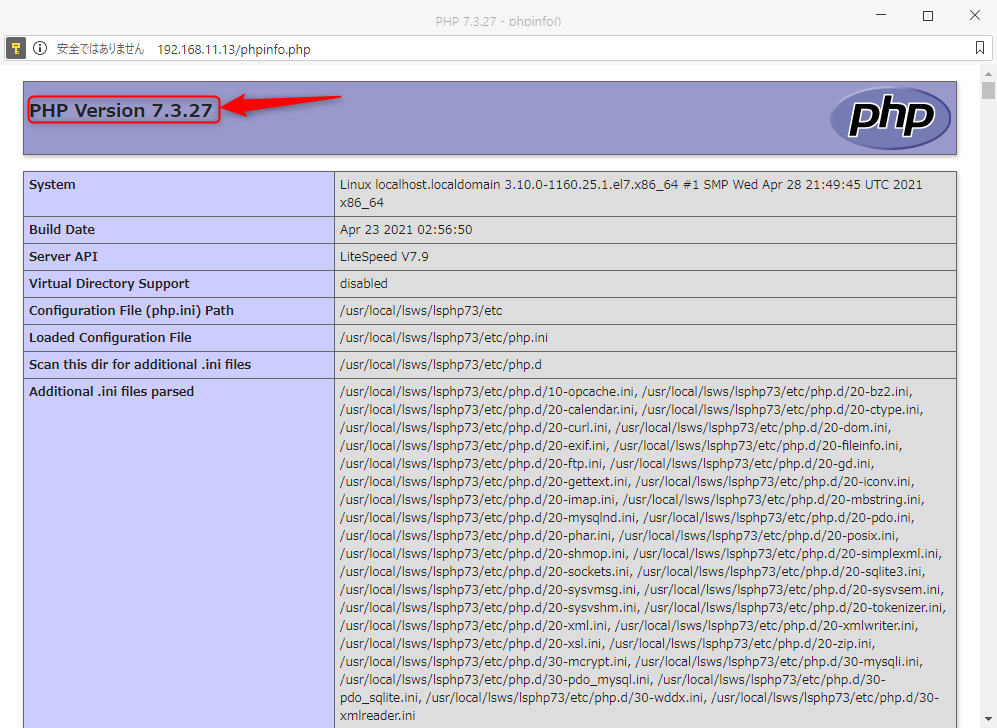Click the bookmark icon in the address bar
This screenshot has width=997, height=728.
point(979,48)
